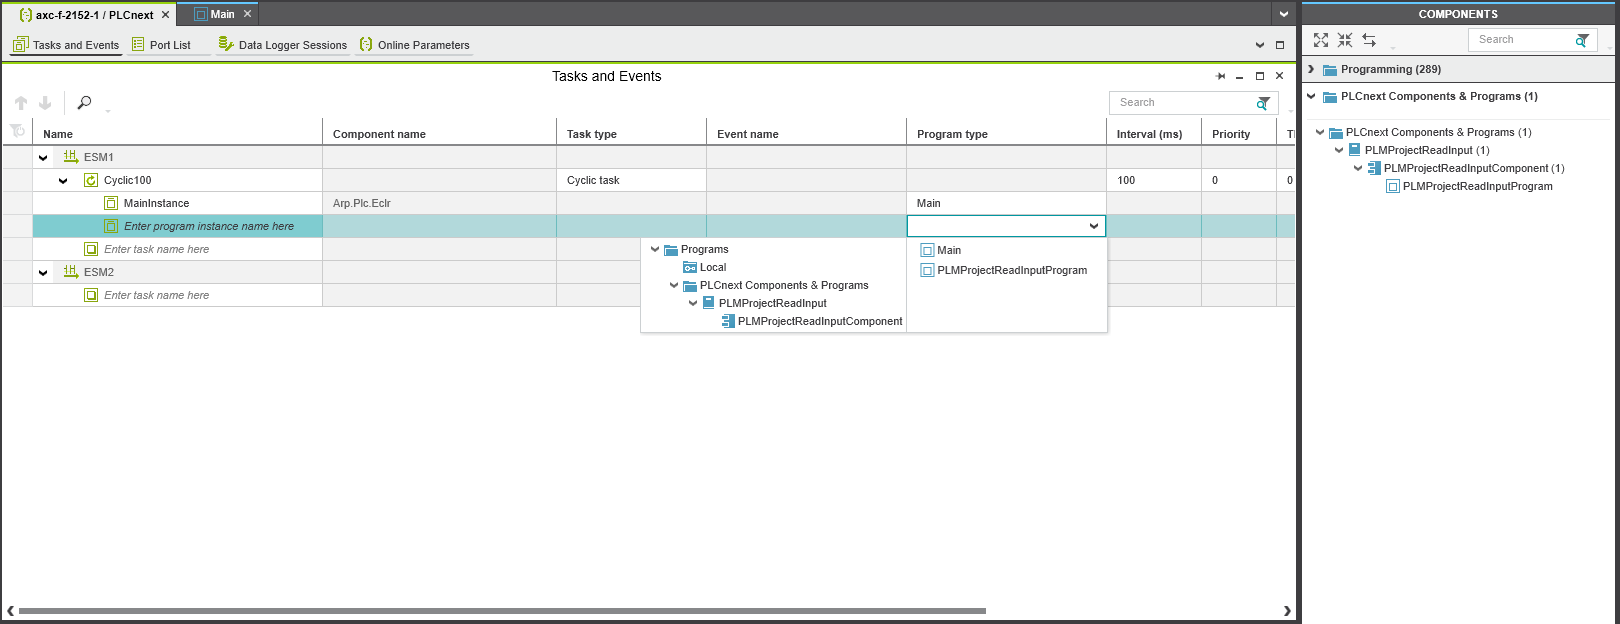Collapse the ESM1 tree node
This screenshot has width=1620, height=624.
43,158
